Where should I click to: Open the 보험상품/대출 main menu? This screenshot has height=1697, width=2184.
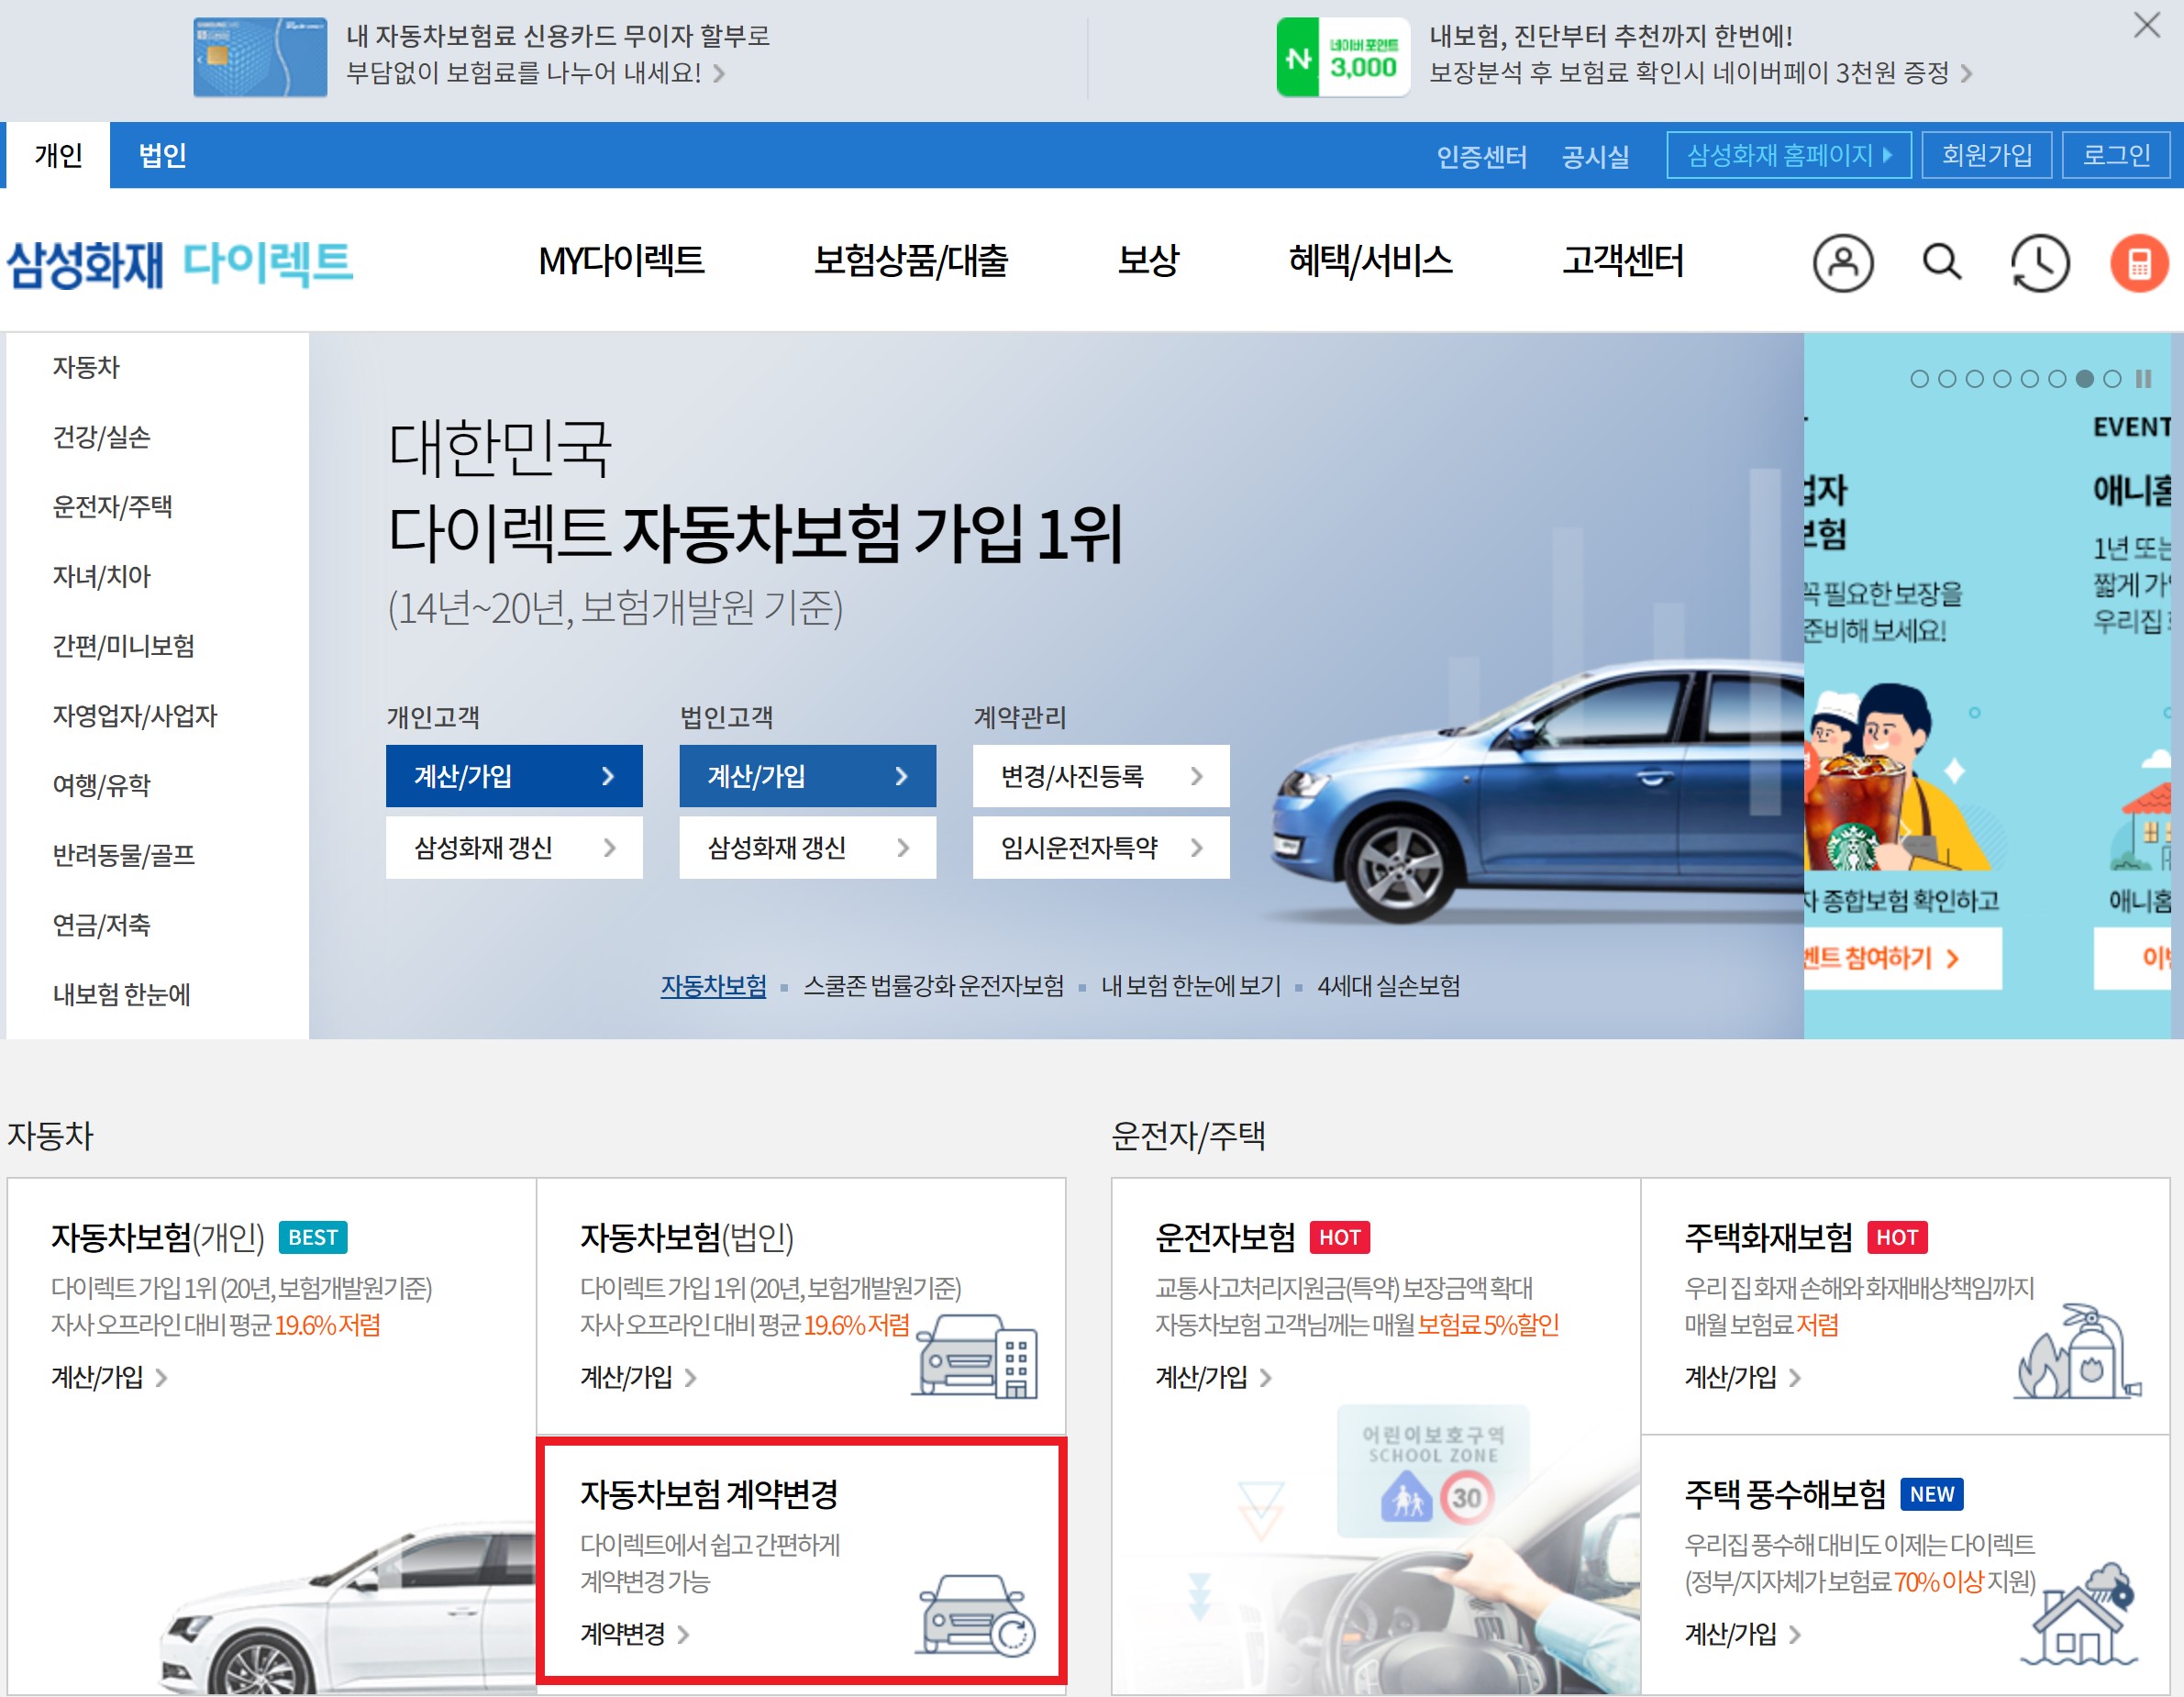coord(910,261)
